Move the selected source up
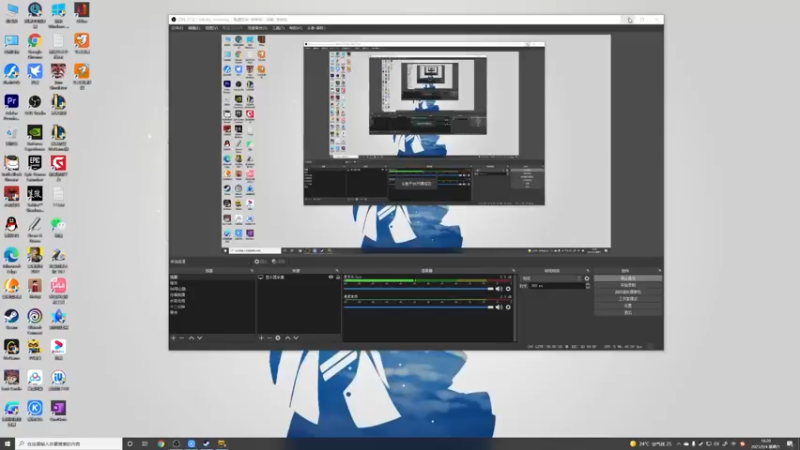 pyautogui.click(x=288, y=338)
